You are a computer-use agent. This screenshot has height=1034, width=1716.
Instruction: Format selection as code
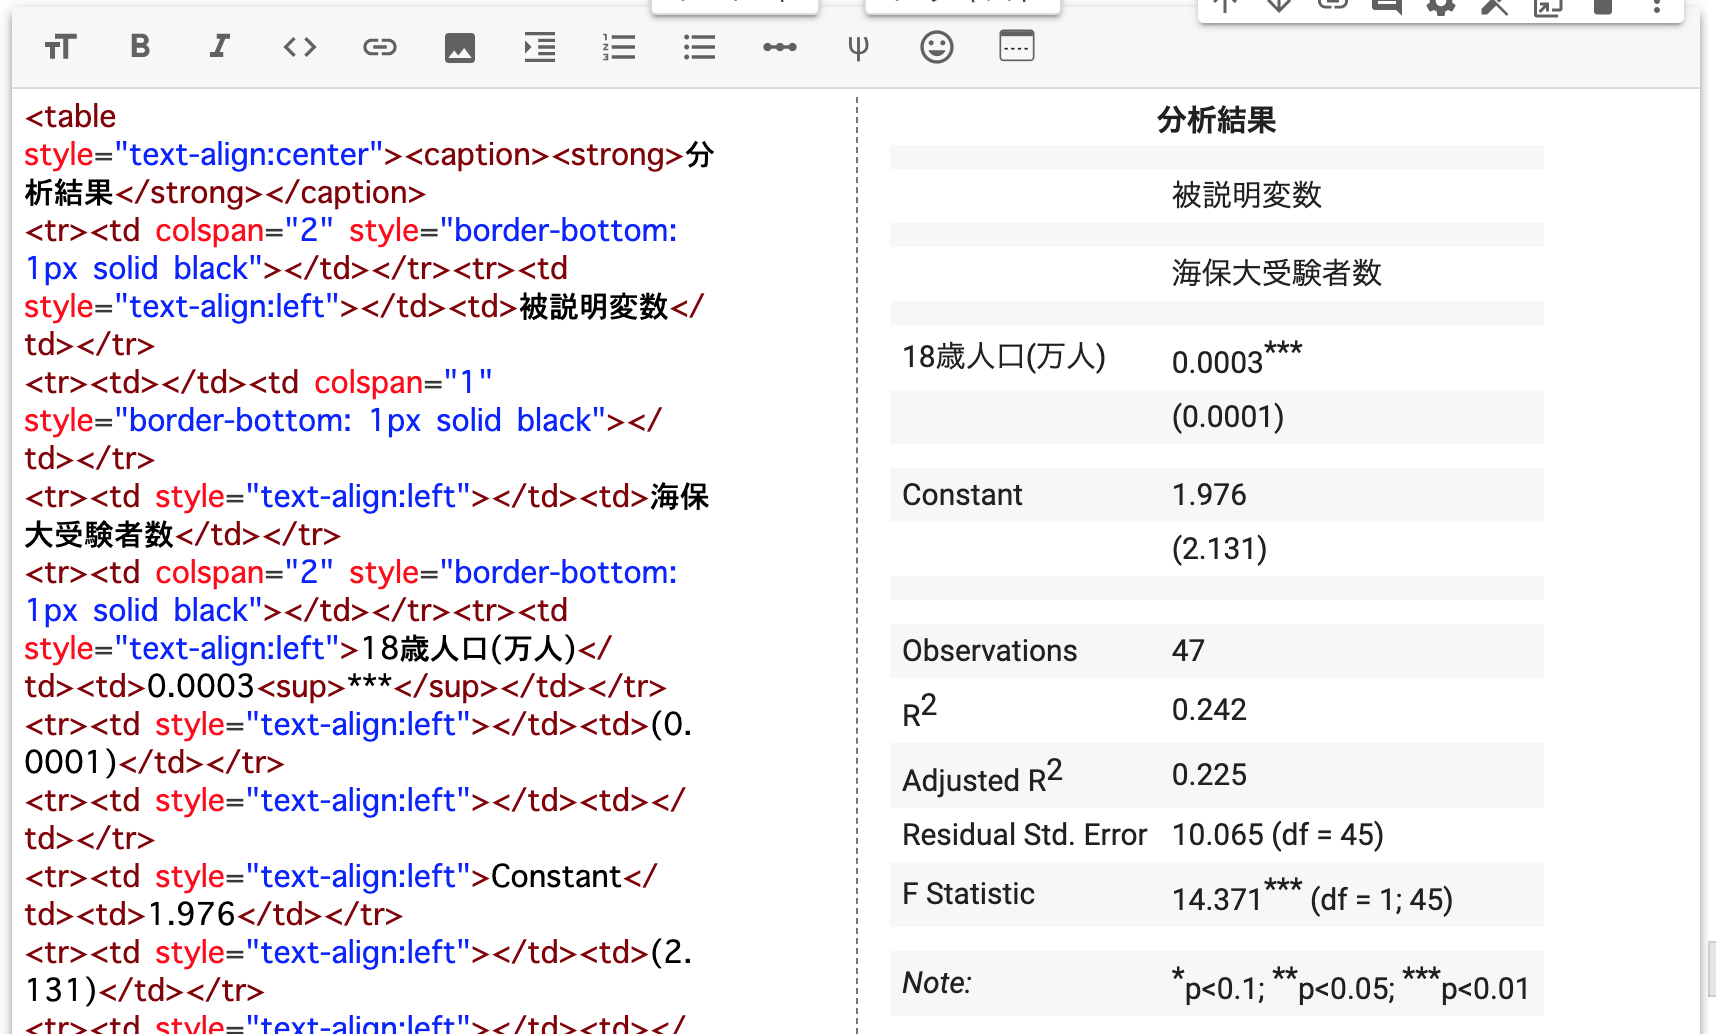299,47
